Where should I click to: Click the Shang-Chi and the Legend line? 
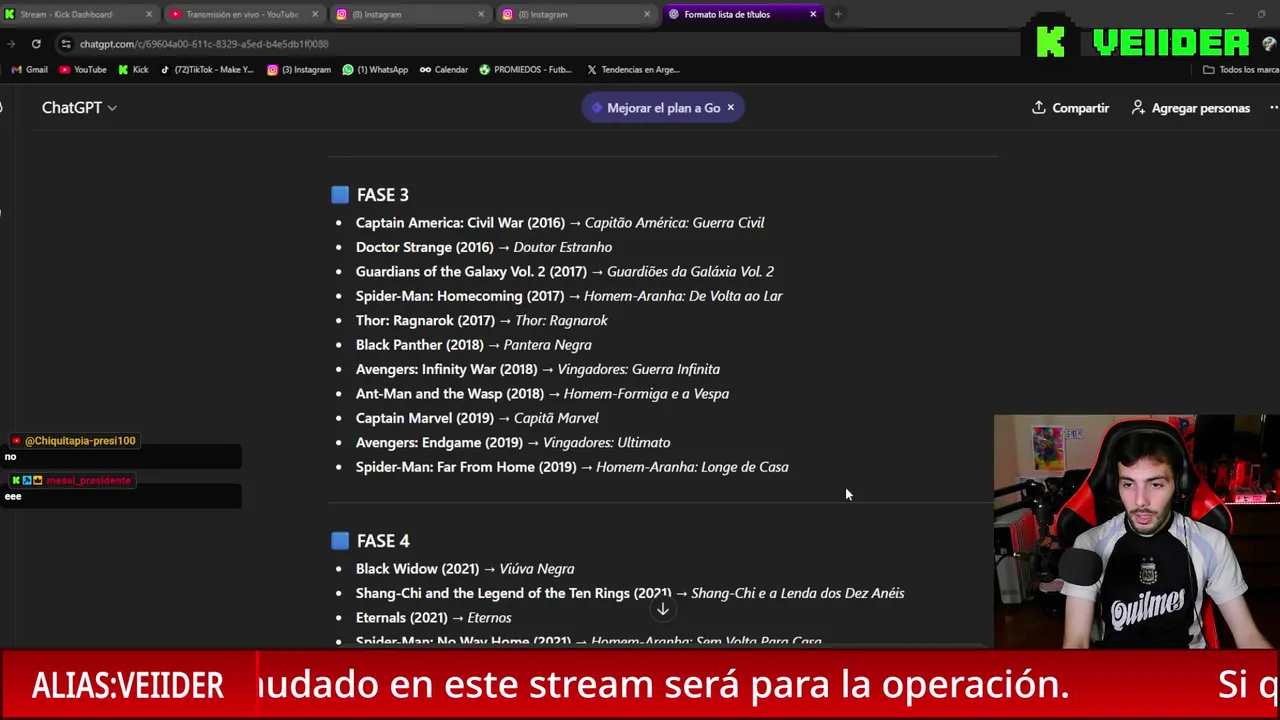coord(630,593)
